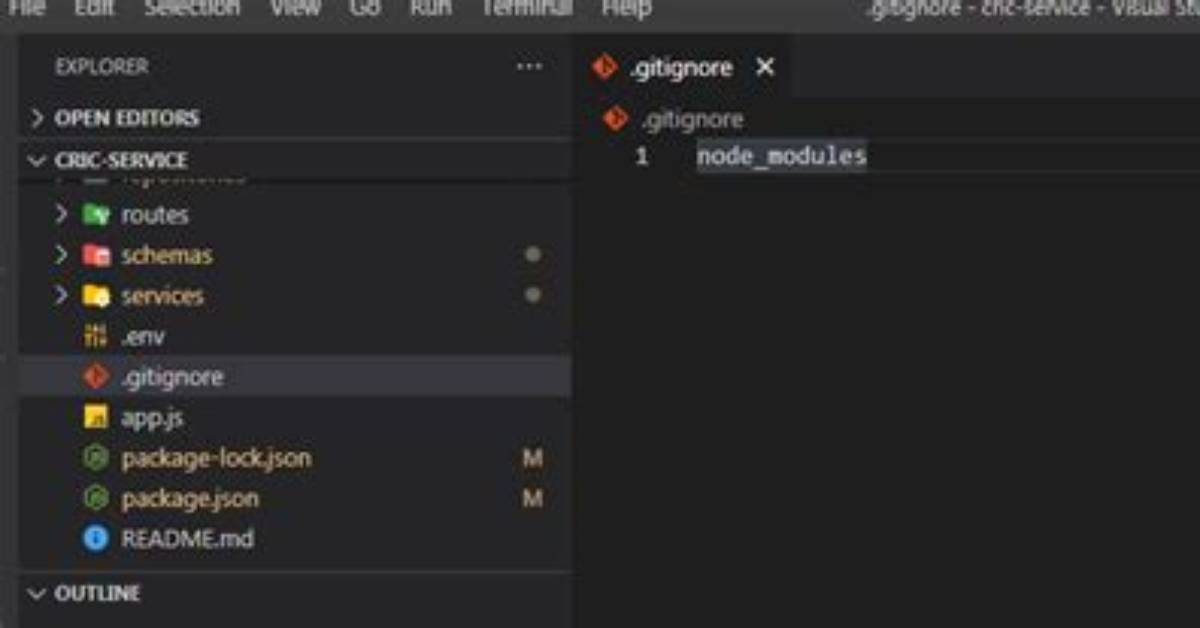This screenshot has width=1200, height=628.
Task: Click line number 1 in gutter
Action: (642, 157)
